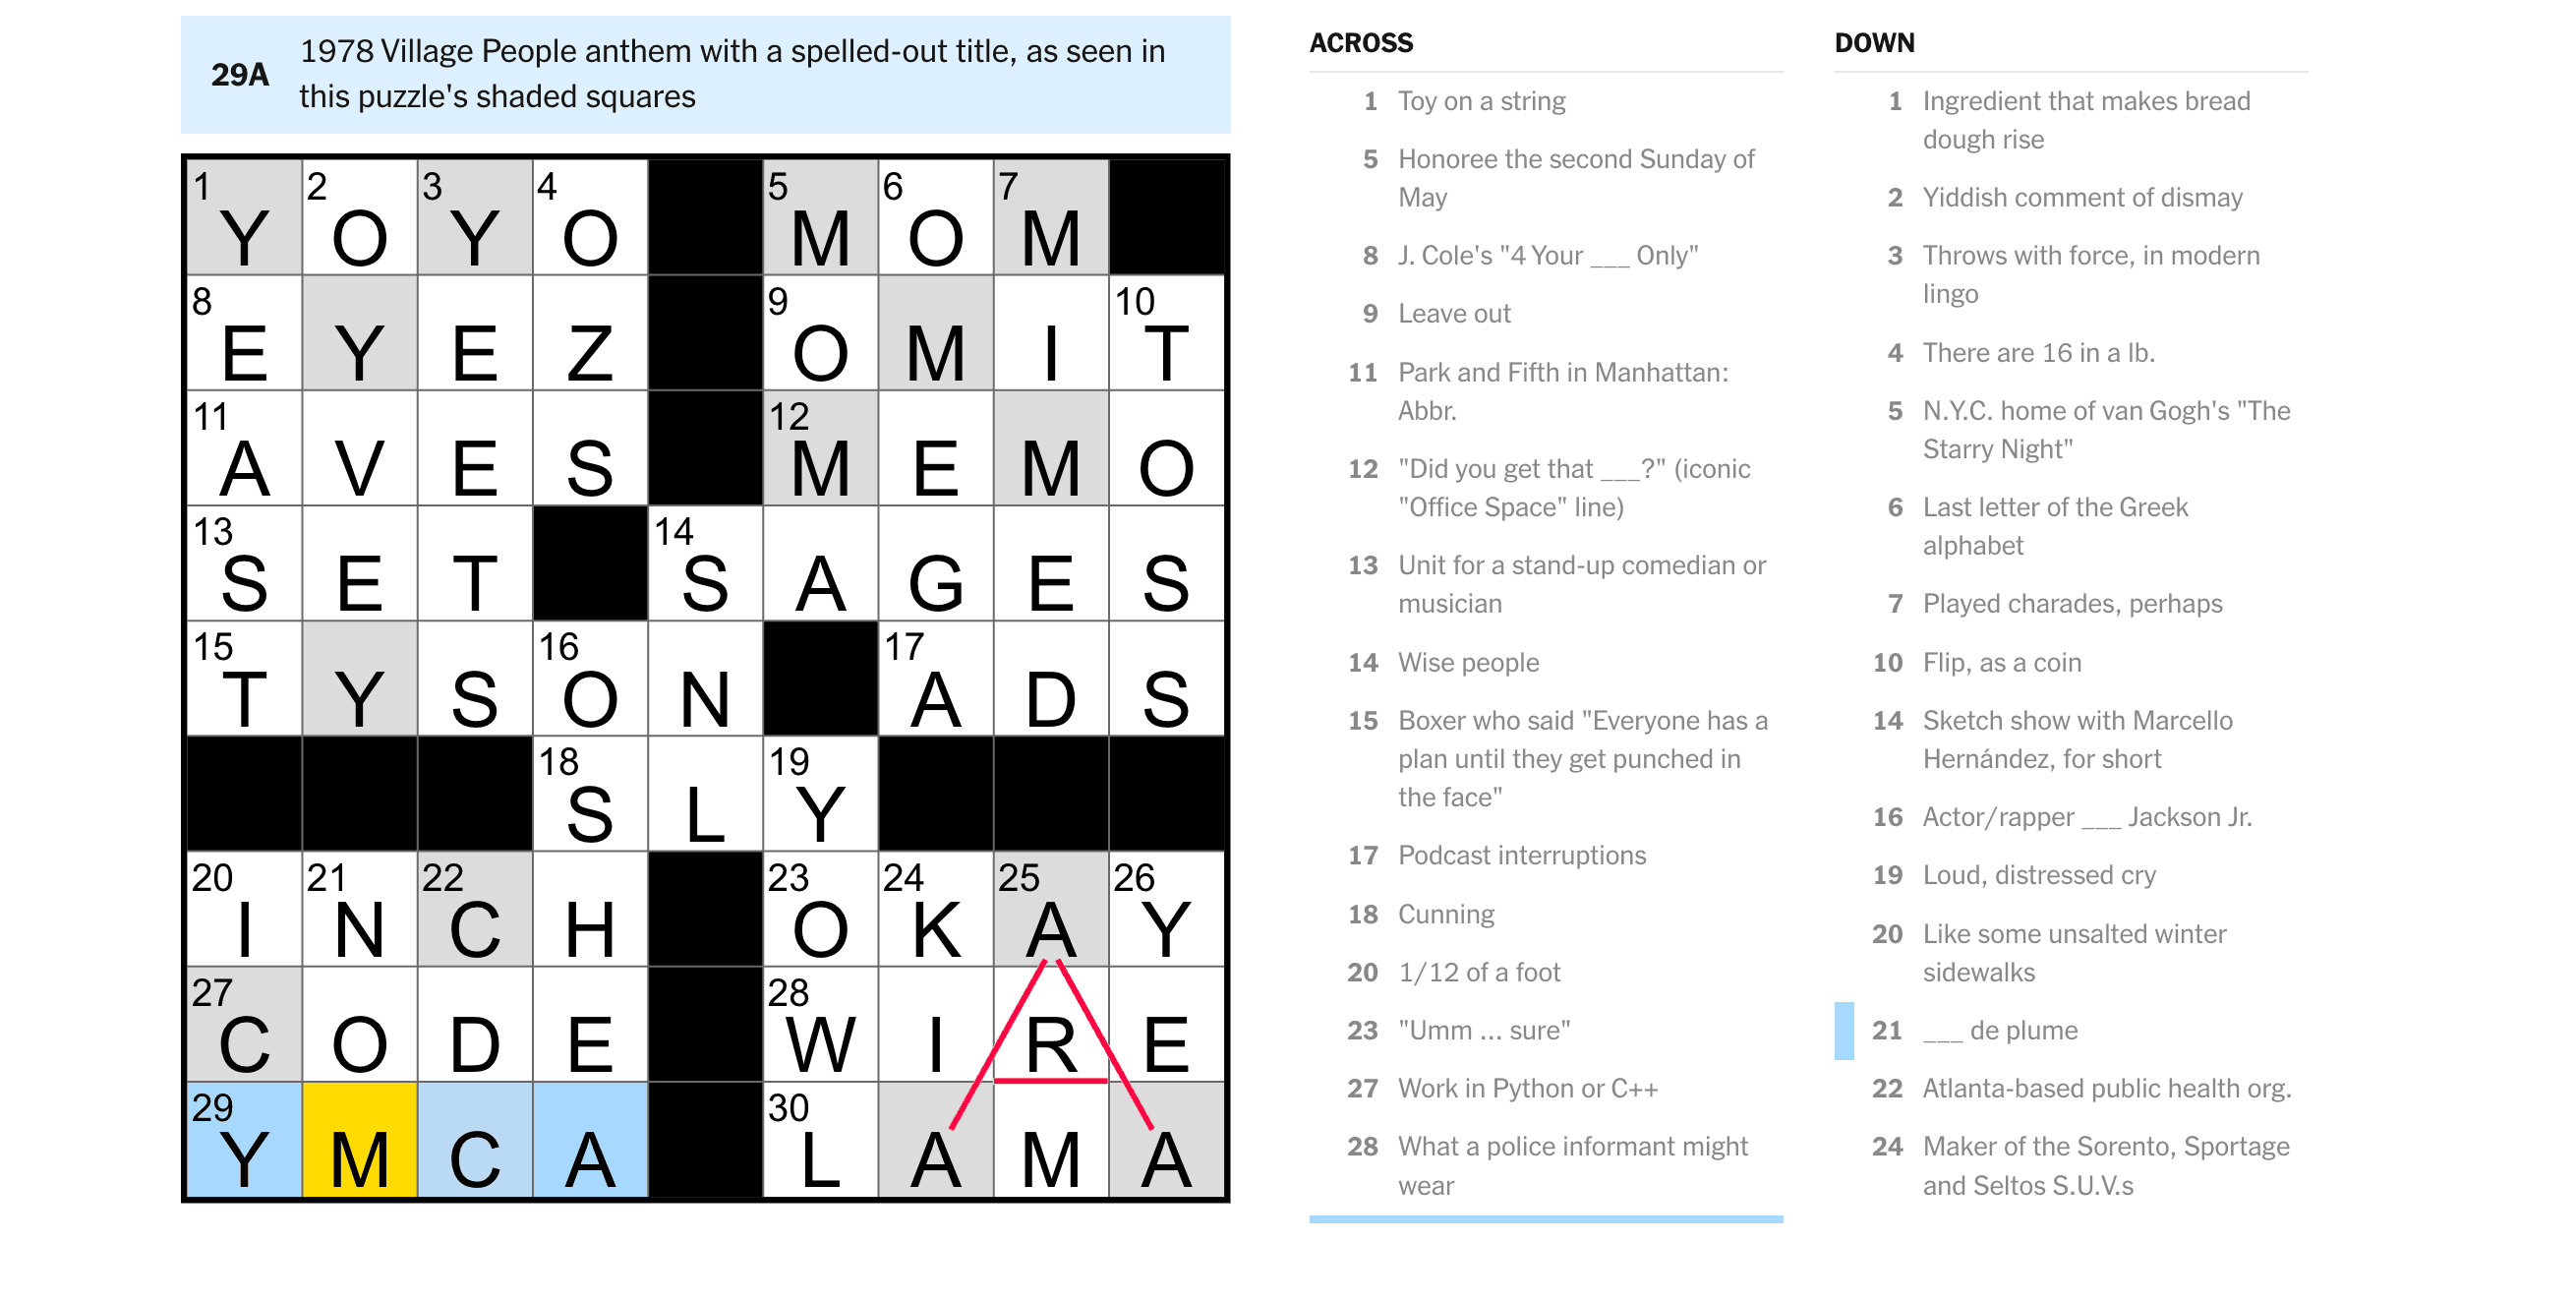Viewport: 2576px width, 1302px height.
Task: Click the '___ de plume' down clue
Action: 1999,1030
